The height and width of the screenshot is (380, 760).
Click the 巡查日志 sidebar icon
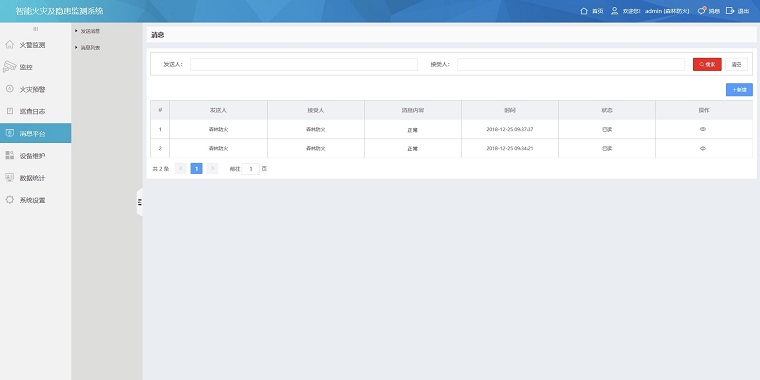(x=10, y=111)
